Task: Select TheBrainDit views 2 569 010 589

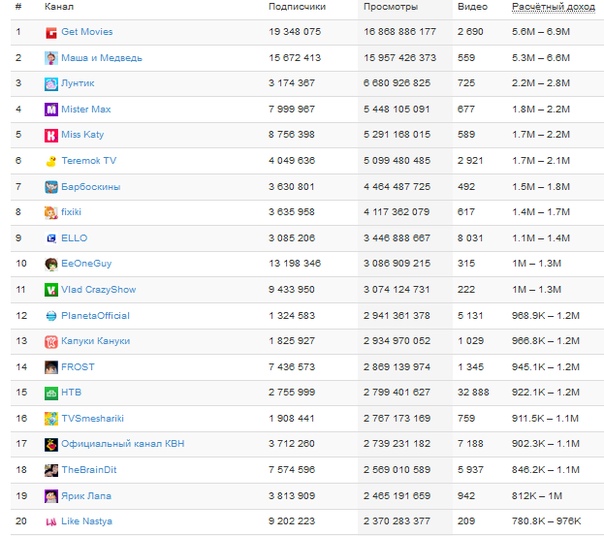Action: 397,470
